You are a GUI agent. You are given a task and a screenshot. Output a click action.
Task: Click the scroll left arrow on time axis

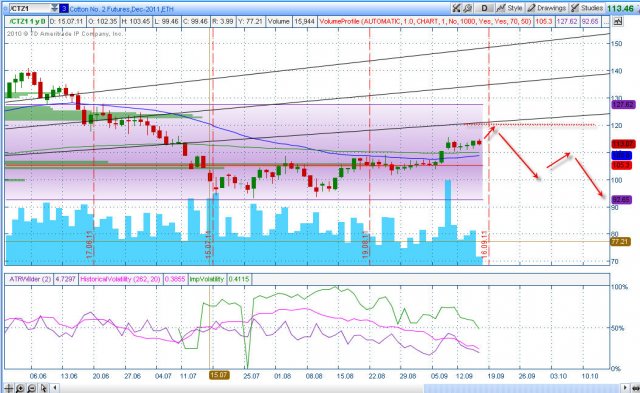pyautogui.click(x=55, y=388)
